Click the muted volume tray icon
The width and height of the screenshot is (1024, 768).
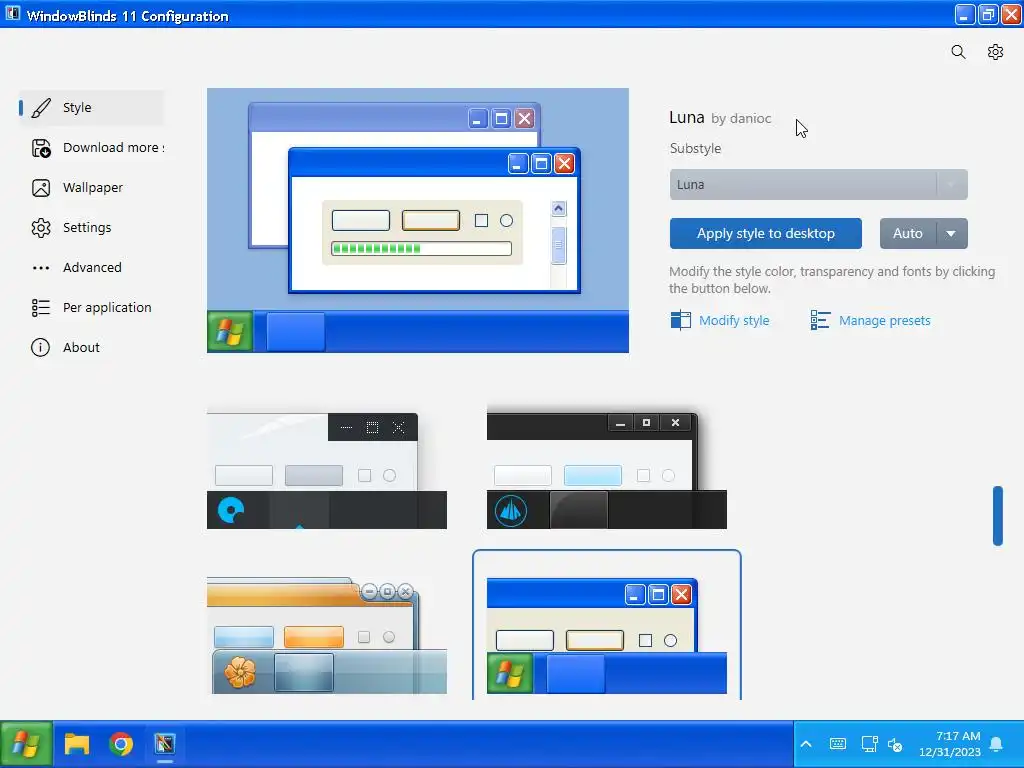[895, 744]
